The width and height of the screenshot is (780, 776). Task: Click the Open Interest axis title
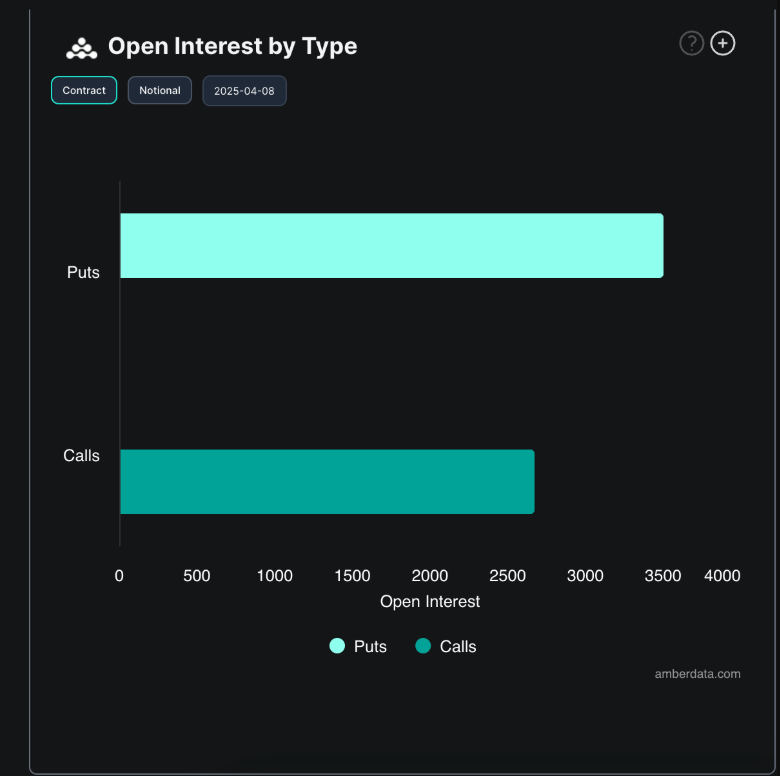430,602
